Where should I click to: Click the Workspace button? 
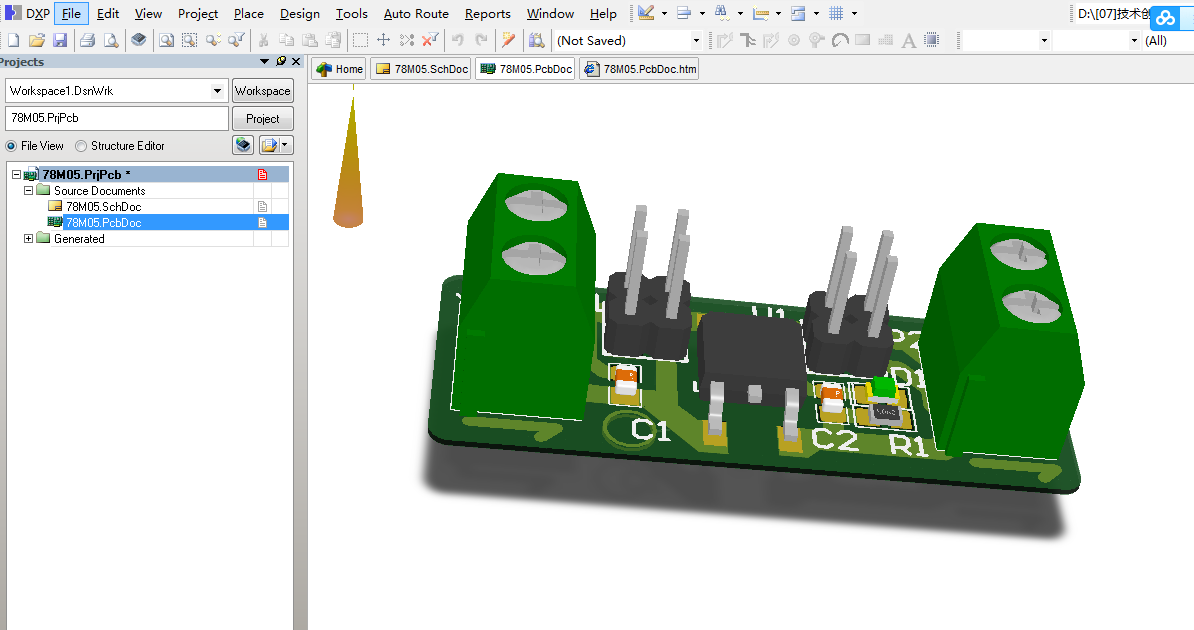point(262,90)
